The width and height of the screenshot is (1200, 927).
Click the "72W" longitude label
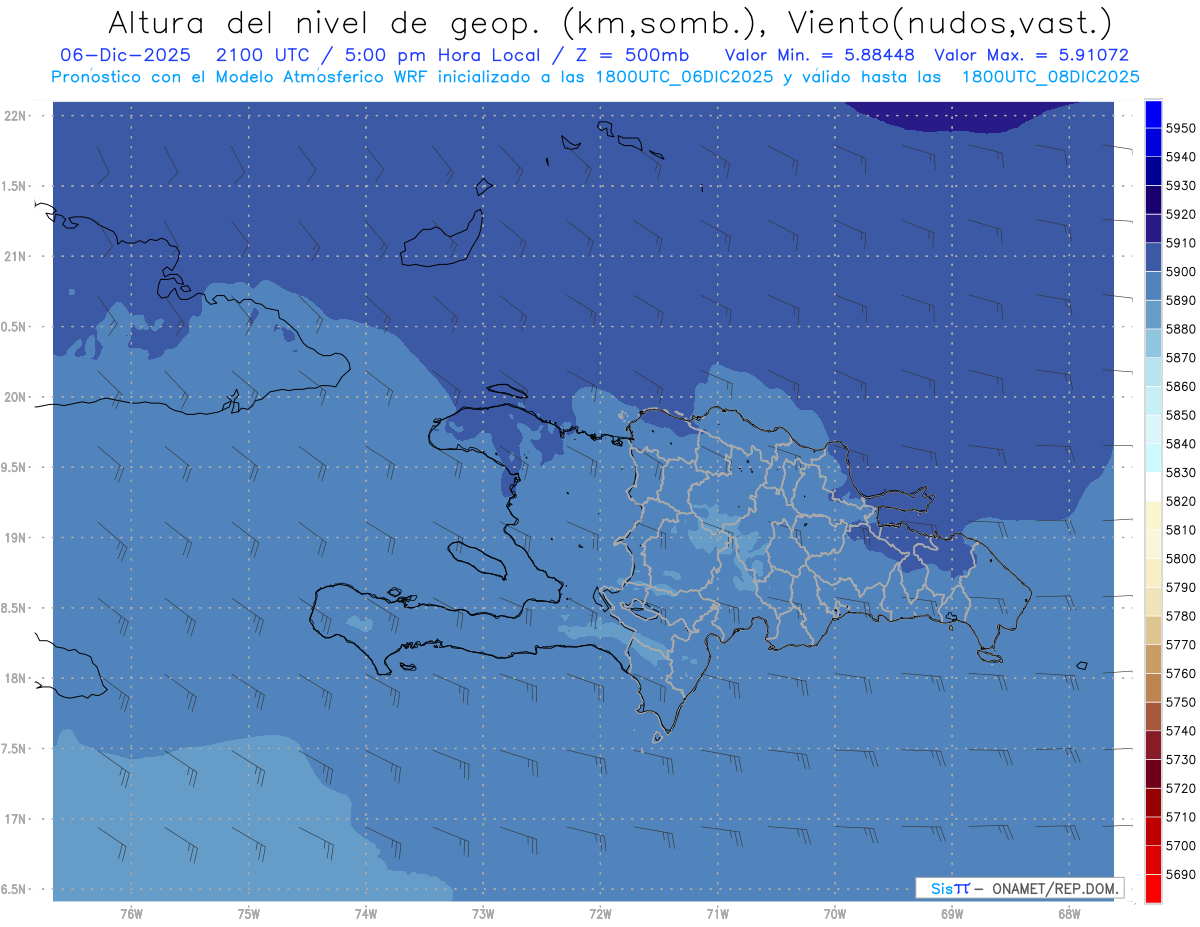click(601, 914)
